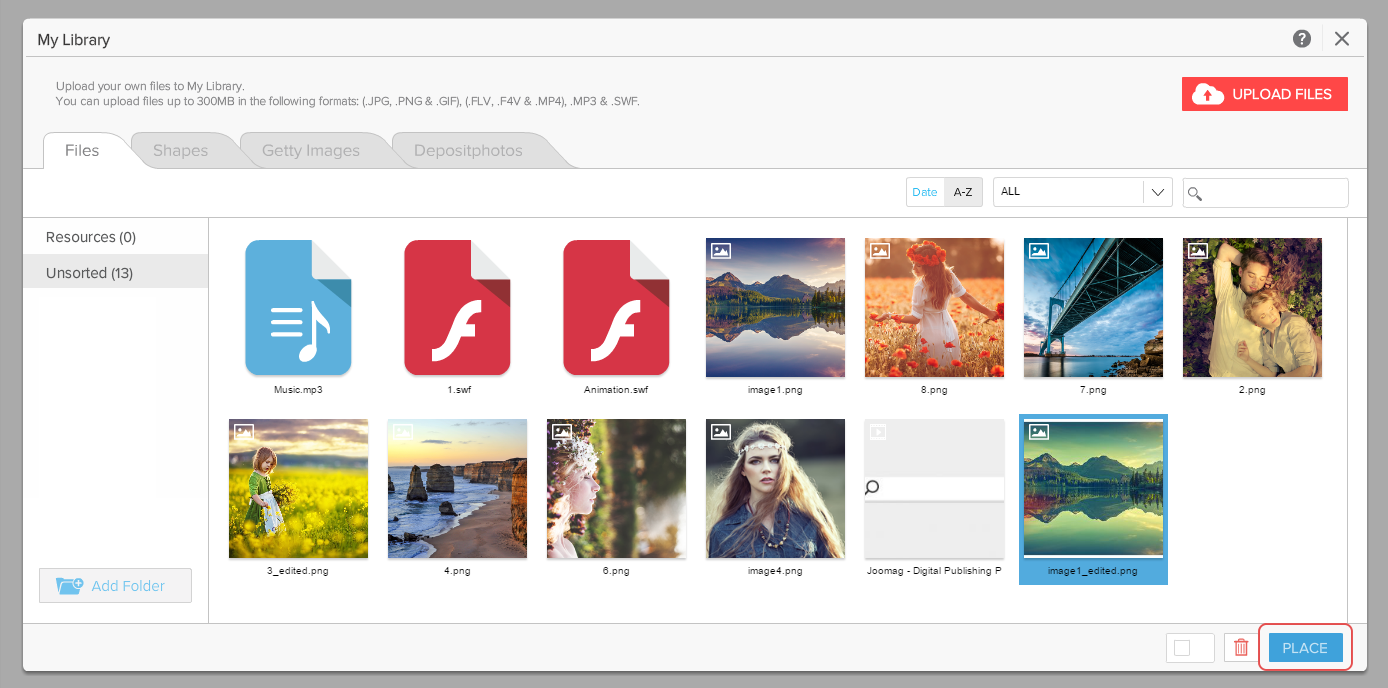Image resolution: width=1388 pixels, height=688 pixels.
Task: Click inside the search input field
Action: coord(1275,193)
